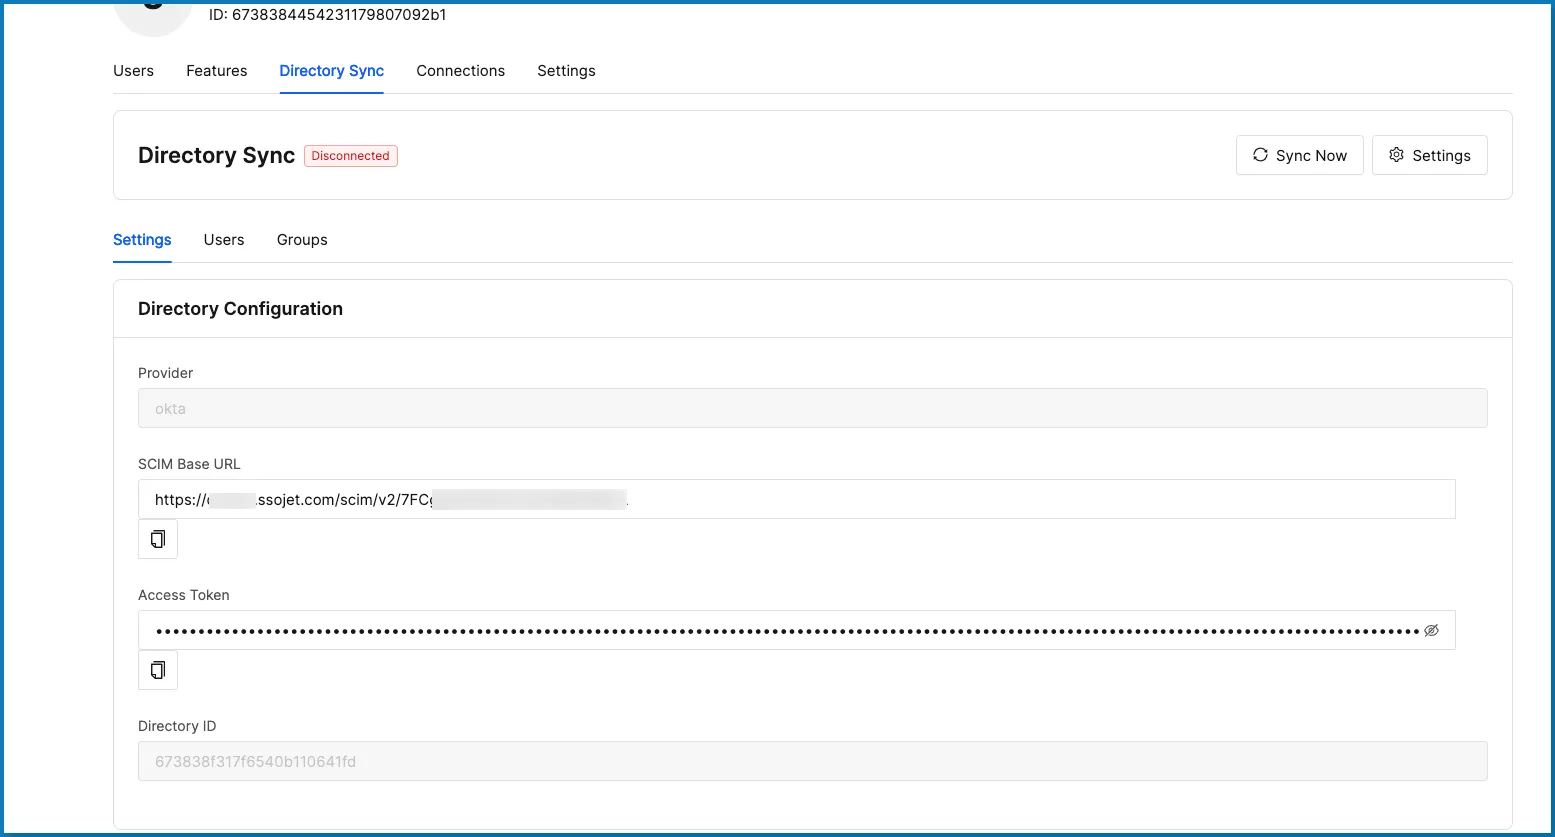Screen dimensions: 1555x837
Task: Click the Sync Now button
Action: point(1299,155)
